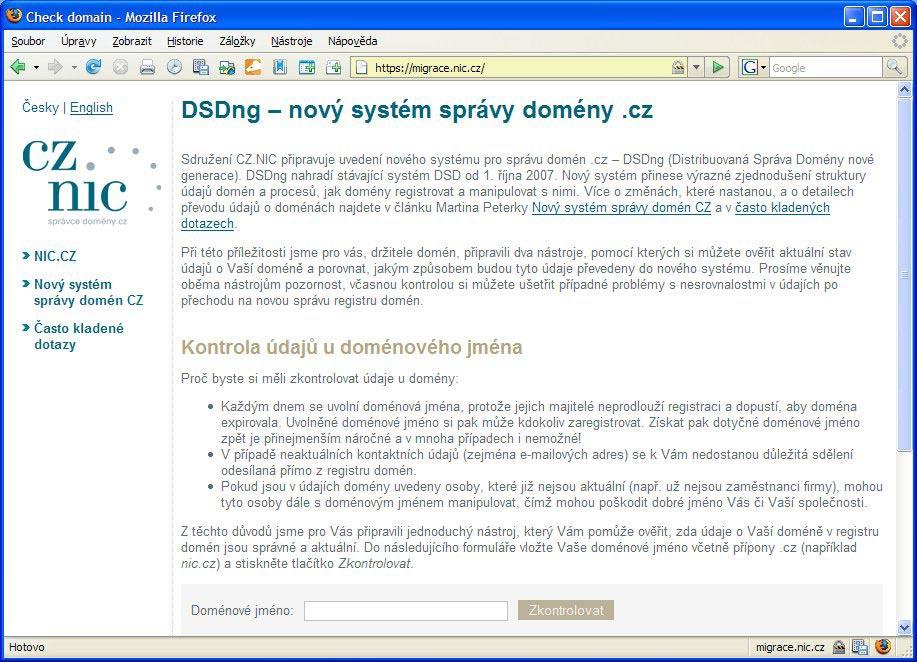Click the main heading DSDng – nový systém
Viewport: 917px width, 662px height.
tap(417, 110)
